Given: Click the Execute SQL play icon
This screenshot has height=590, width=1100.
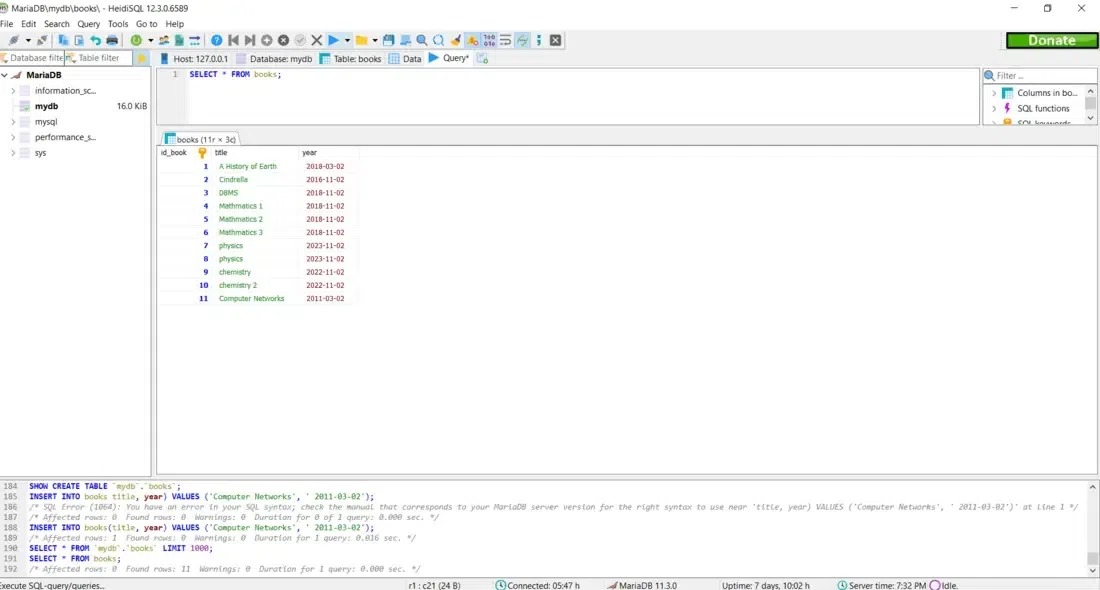Looking at the screenshot, I should [x=334, y=40].
